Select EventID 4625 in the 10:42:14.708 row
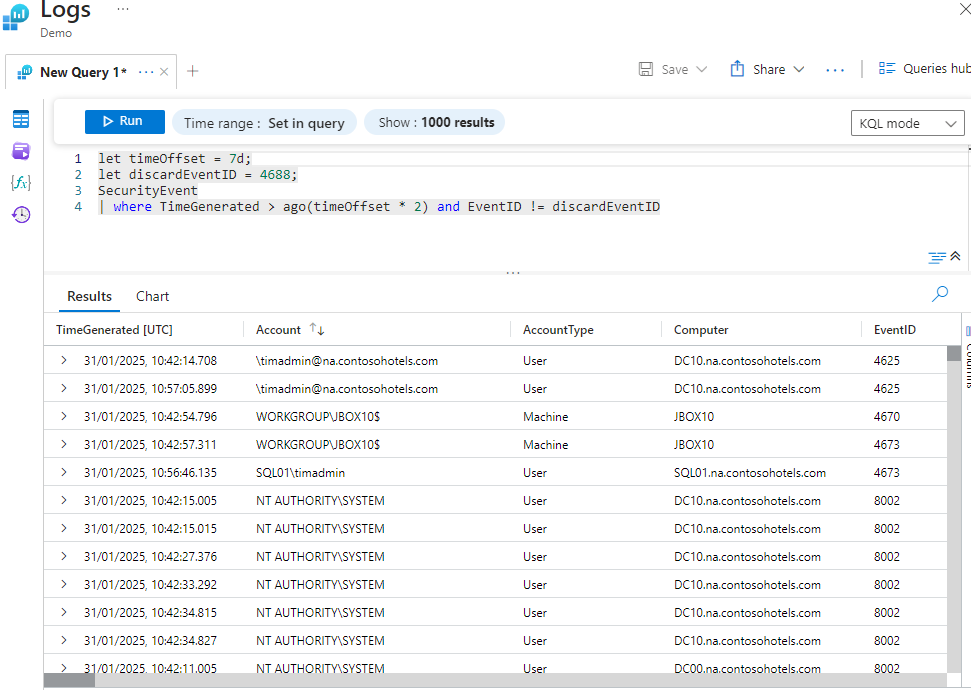Viewport: 971px width, 690px height. (886, 360)
